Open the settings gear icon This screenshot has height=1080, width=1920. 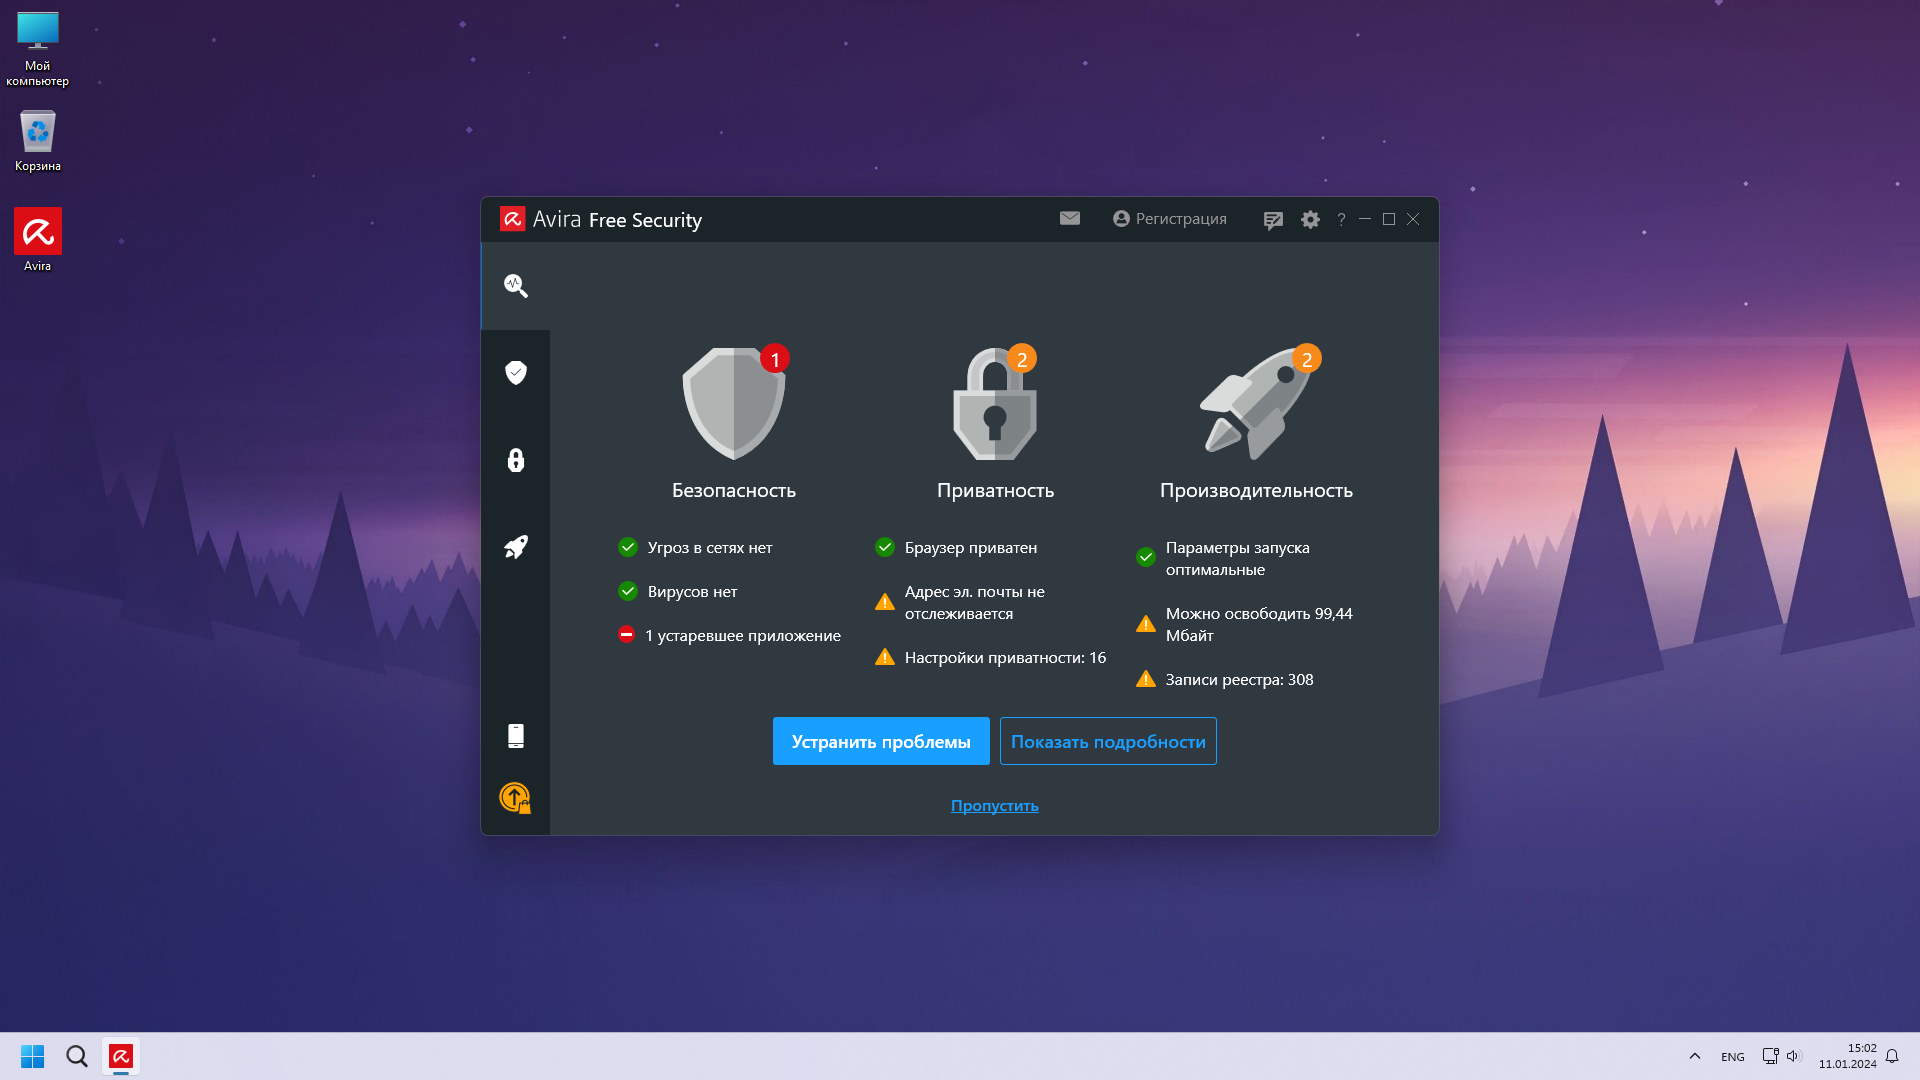pyautogui.click(x=1310, y=219)
